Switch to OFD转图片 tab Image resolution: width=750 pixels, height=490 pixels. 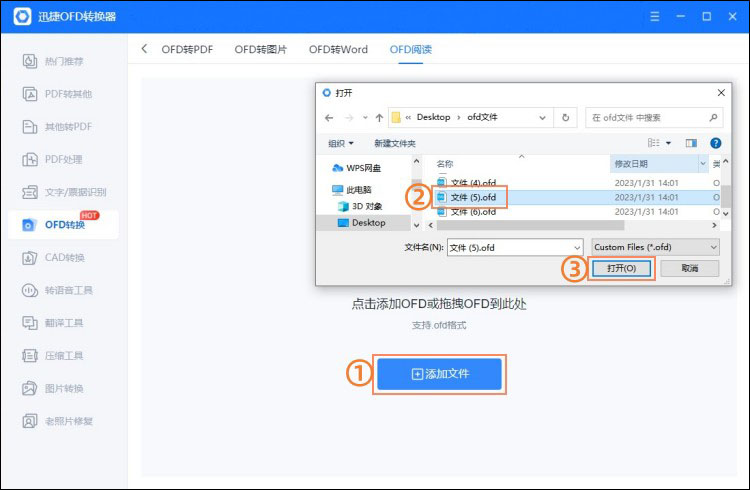261,49
